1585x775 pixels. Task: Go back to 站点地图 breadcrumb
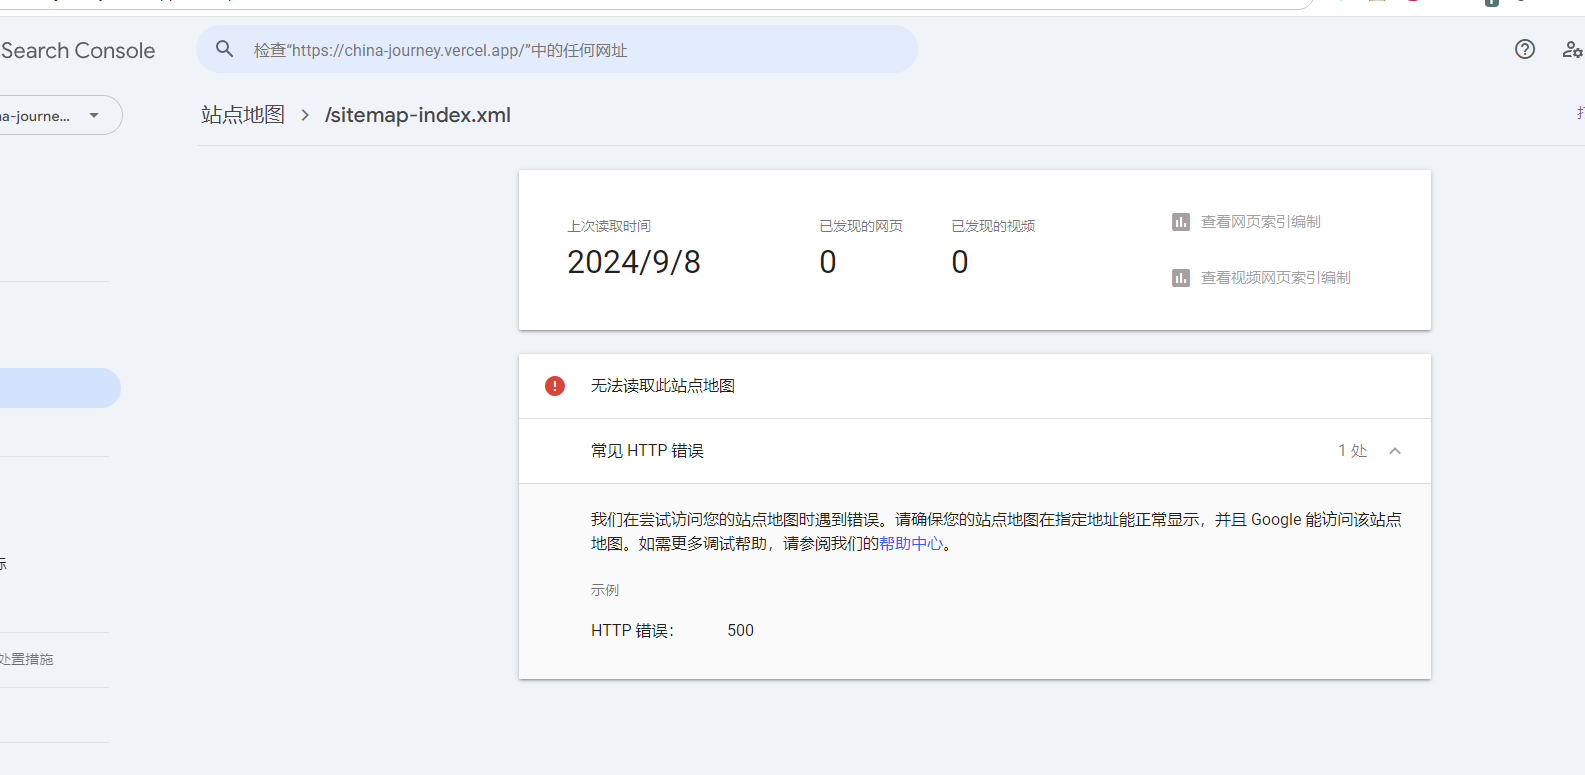coord(243,115)
